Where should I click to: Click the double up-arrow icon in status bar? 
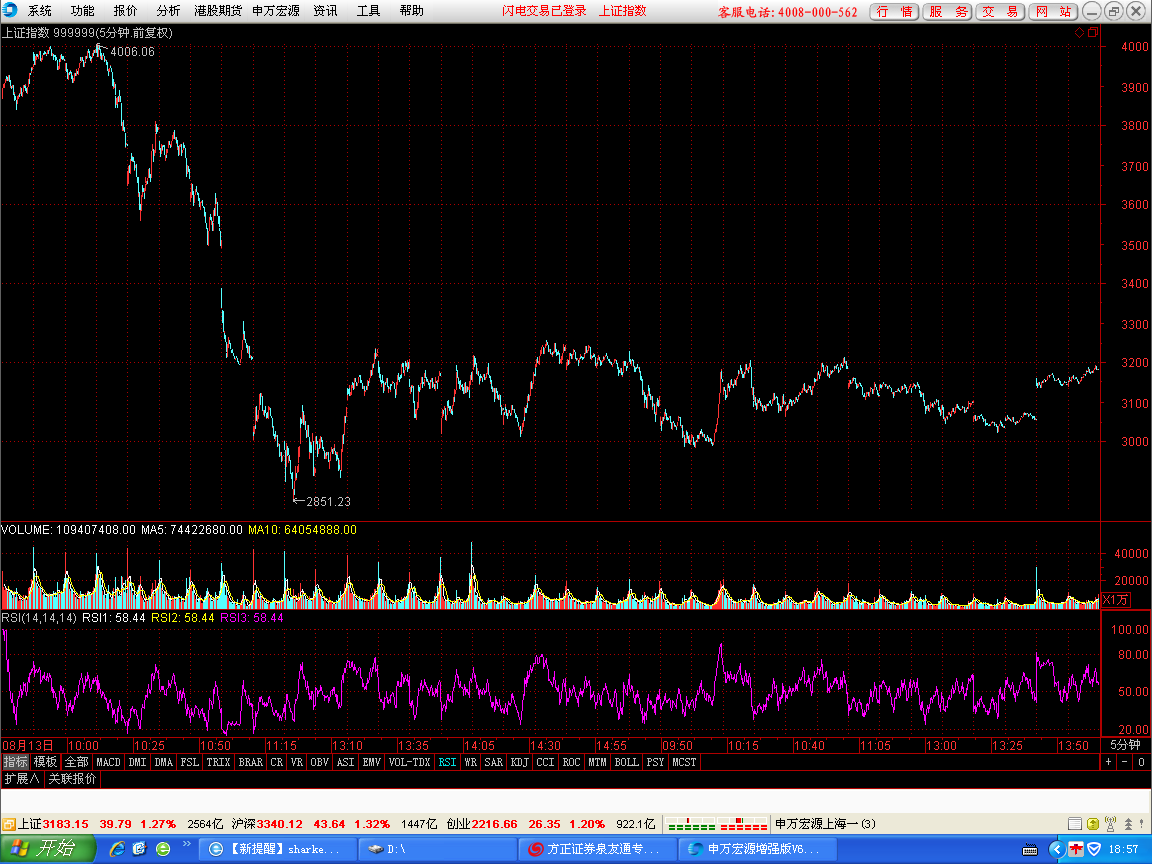click(1128, 824)
